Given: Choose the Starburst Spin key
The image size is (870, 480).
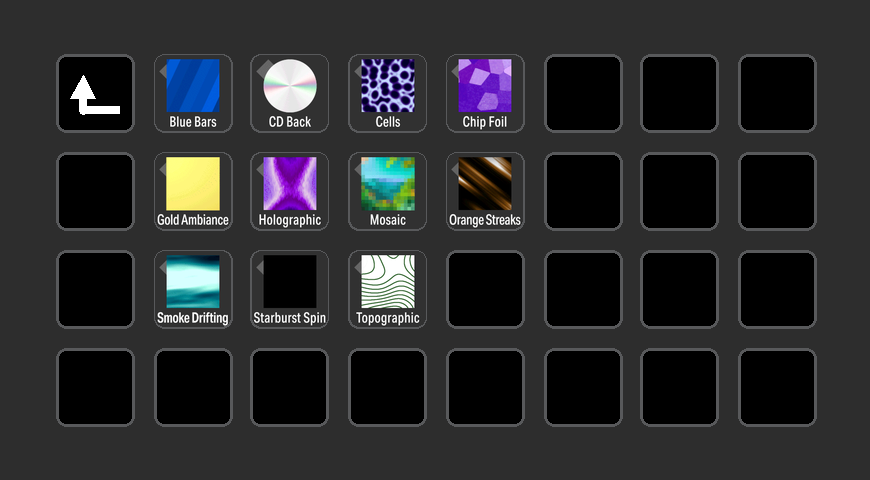Looking at the screenshot, I should point(290,289).
